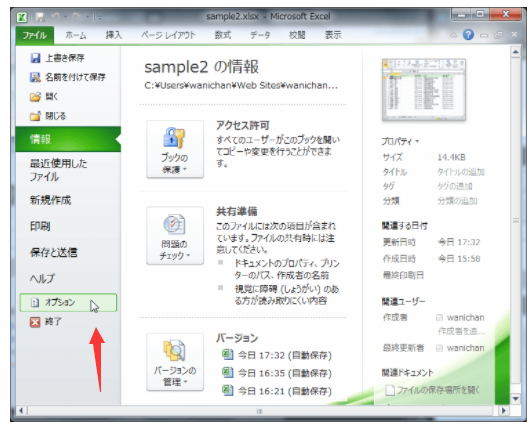
Task: Open the 16:21 autosaved version
Action: (x=277, y=391)
